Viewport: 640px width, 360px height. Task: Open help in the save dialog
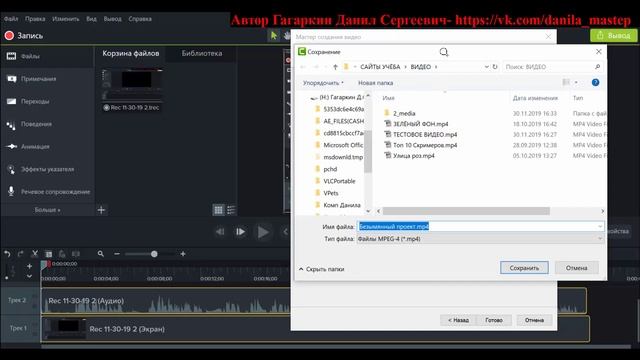pos(596,82)
